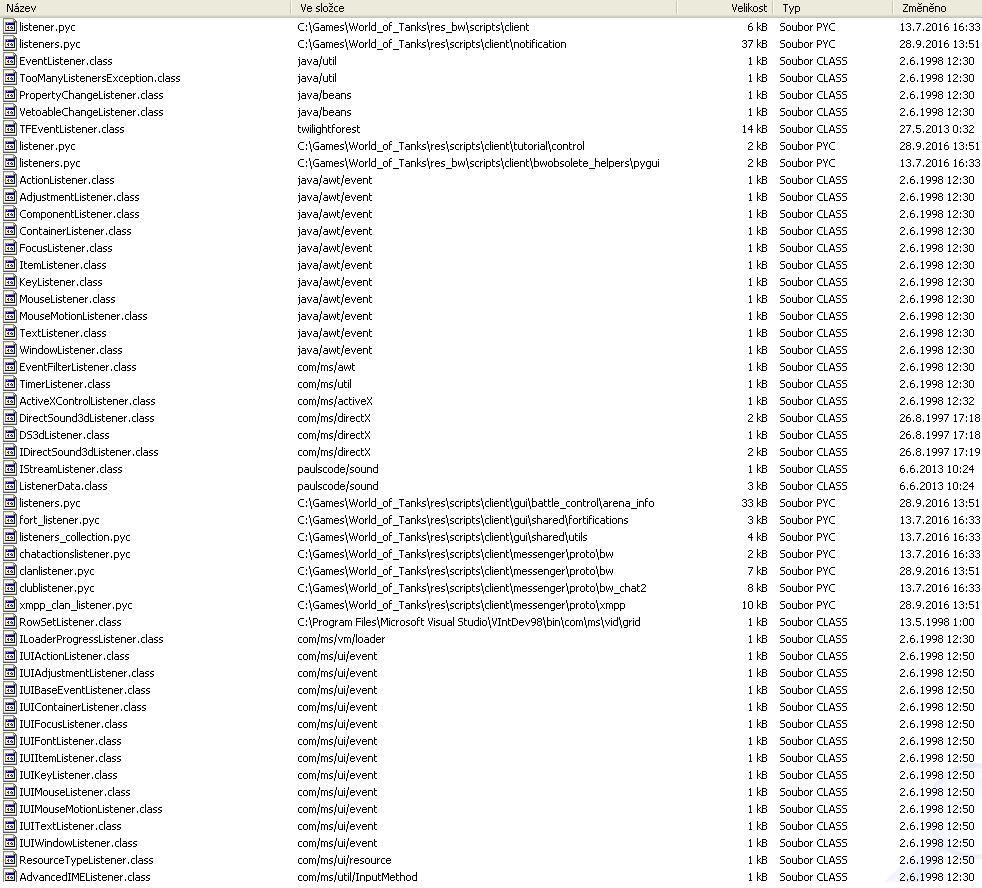
Task: Select the file RowSetListener.class
Action: 70,622
